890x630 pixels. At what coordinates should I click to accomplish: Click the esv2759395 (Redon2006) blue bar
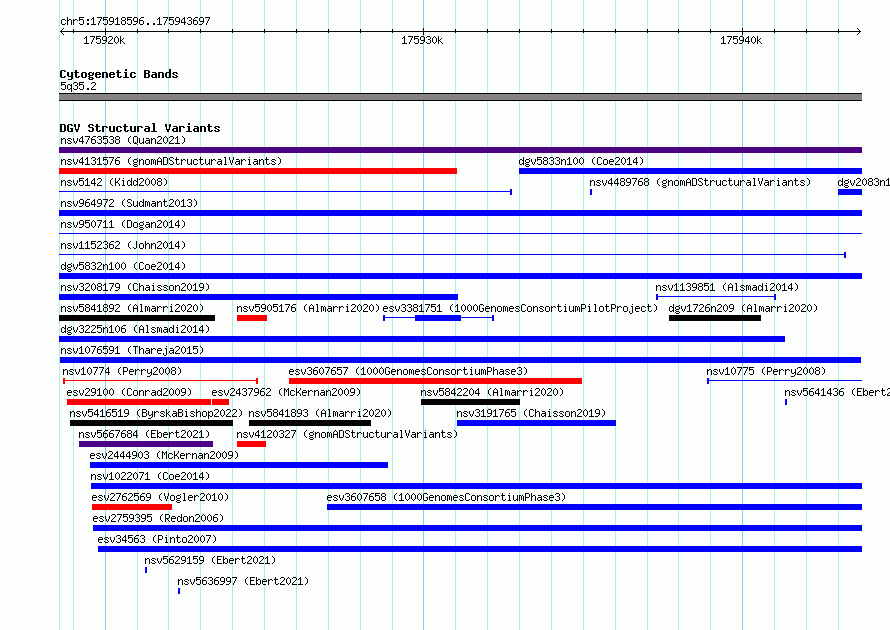pos(477,528)
